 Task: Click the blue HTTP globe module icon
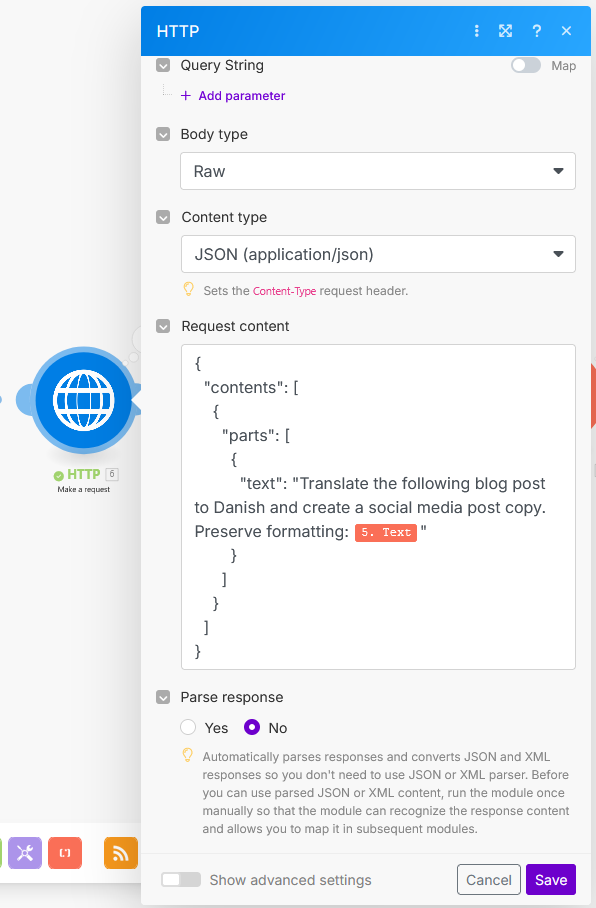point(83,399)
